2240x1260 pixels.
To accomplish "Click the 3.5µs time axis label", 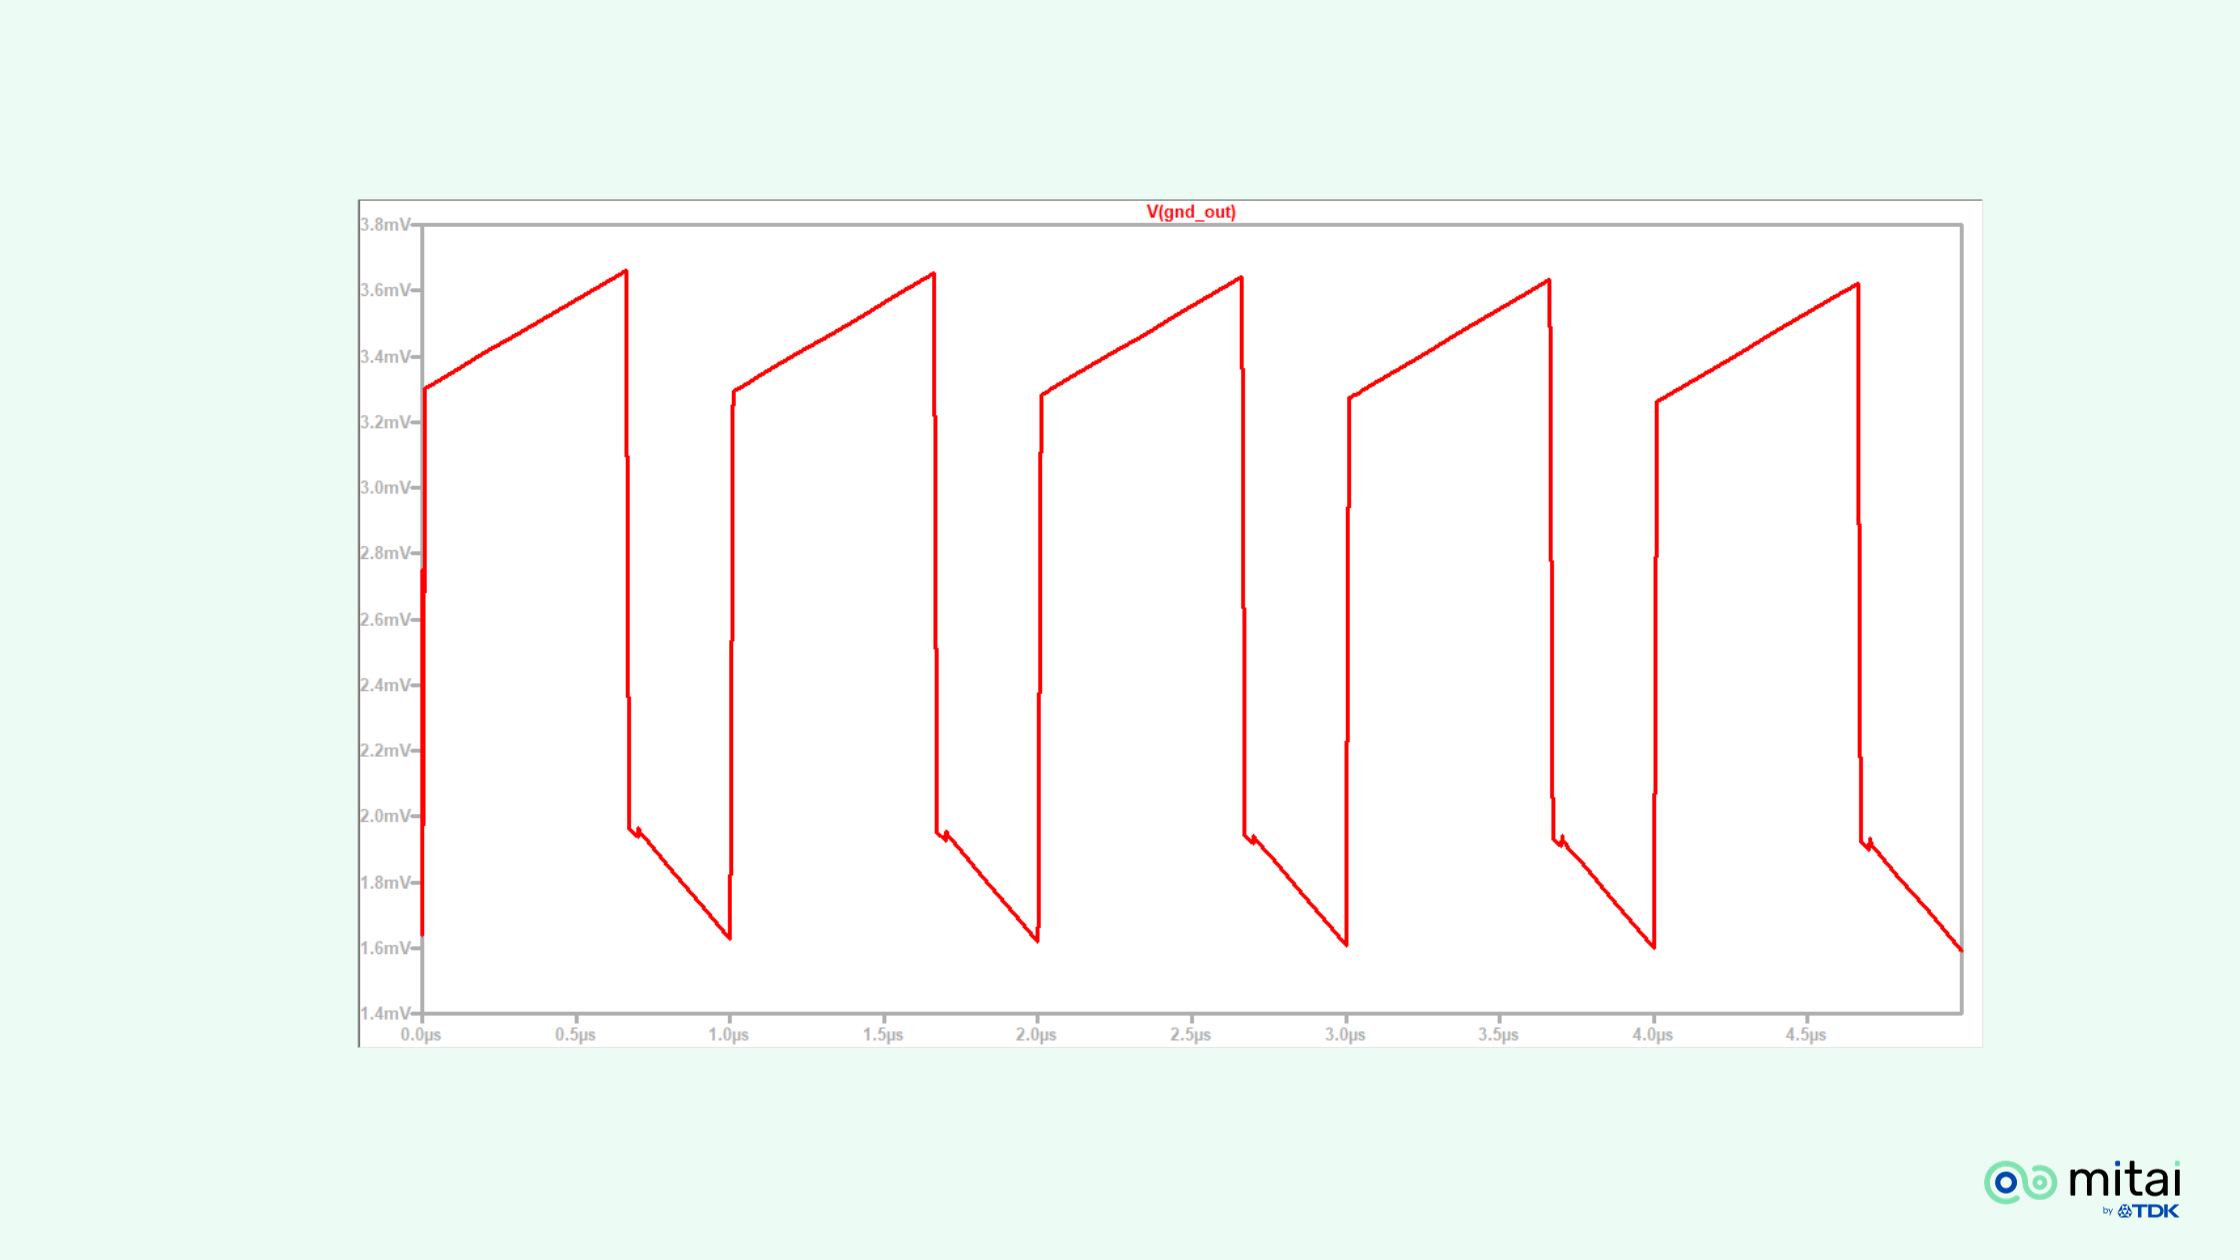I will click(1498, 1035).
